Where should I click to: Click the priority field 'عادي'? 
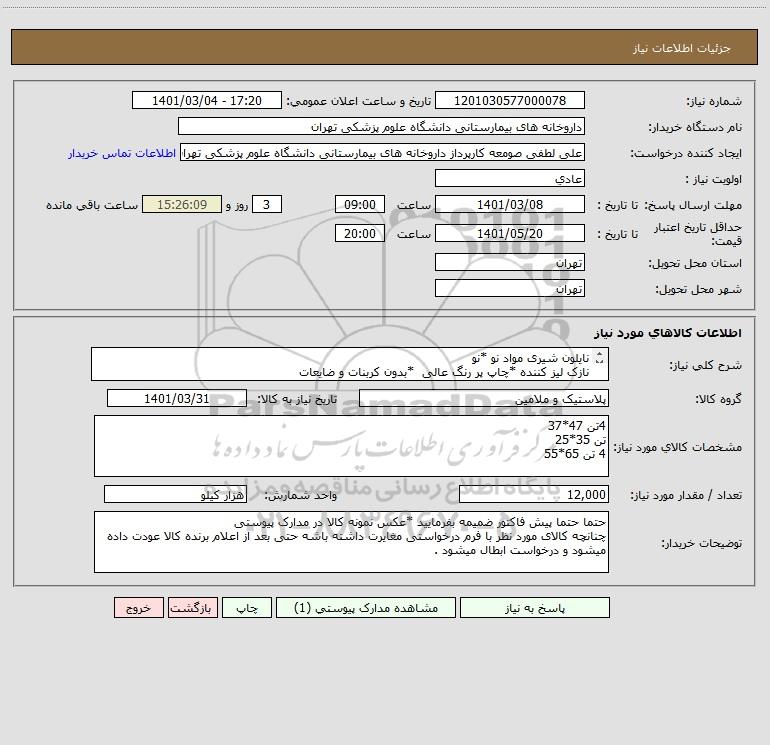[x=510, y=178]
